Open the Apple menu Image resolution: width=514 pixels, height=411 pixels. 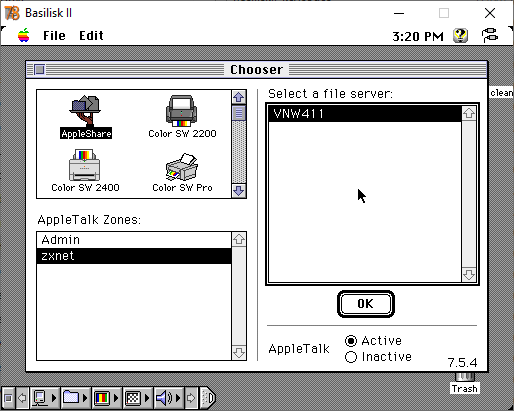(24, 35)
